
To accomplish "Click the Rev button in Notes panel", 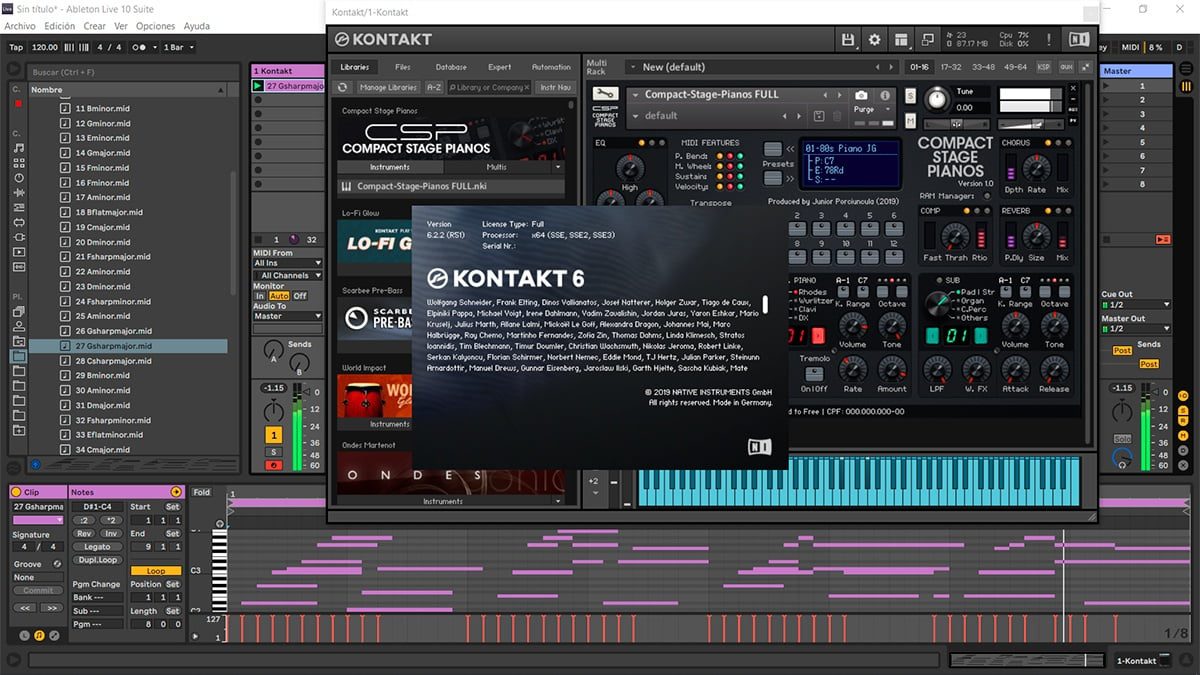I will [84, 534].
